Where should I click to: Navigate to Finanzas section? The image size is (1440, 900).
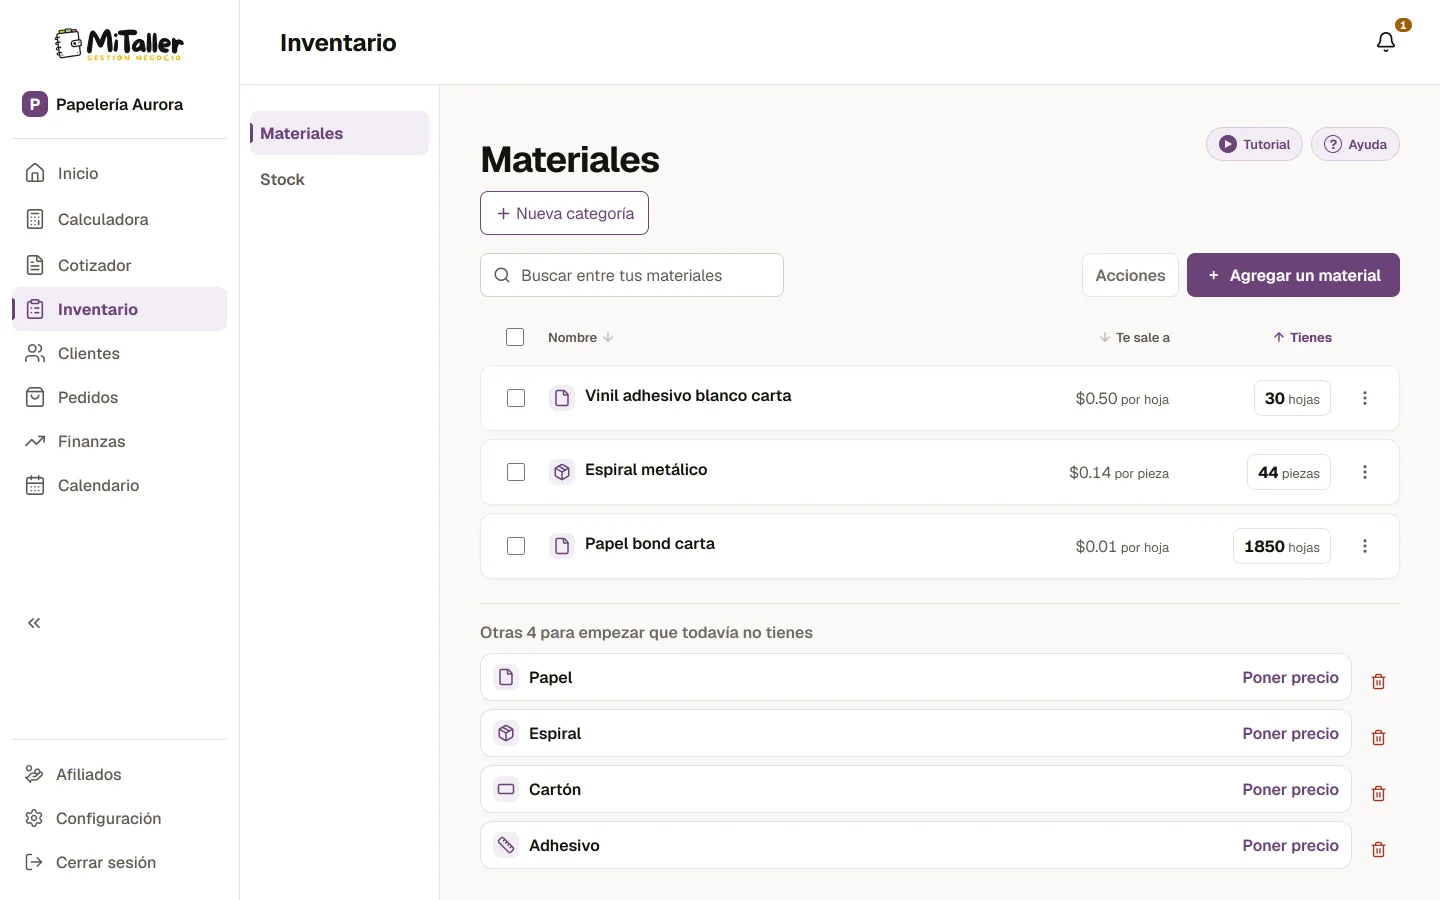pos(119,441)
